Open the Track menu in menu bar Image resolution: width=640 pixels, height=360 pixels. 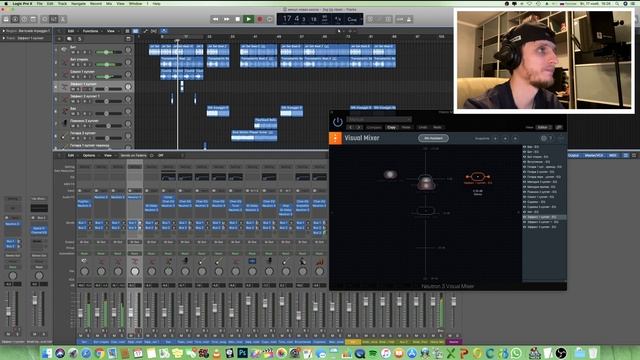click(62, 3)
